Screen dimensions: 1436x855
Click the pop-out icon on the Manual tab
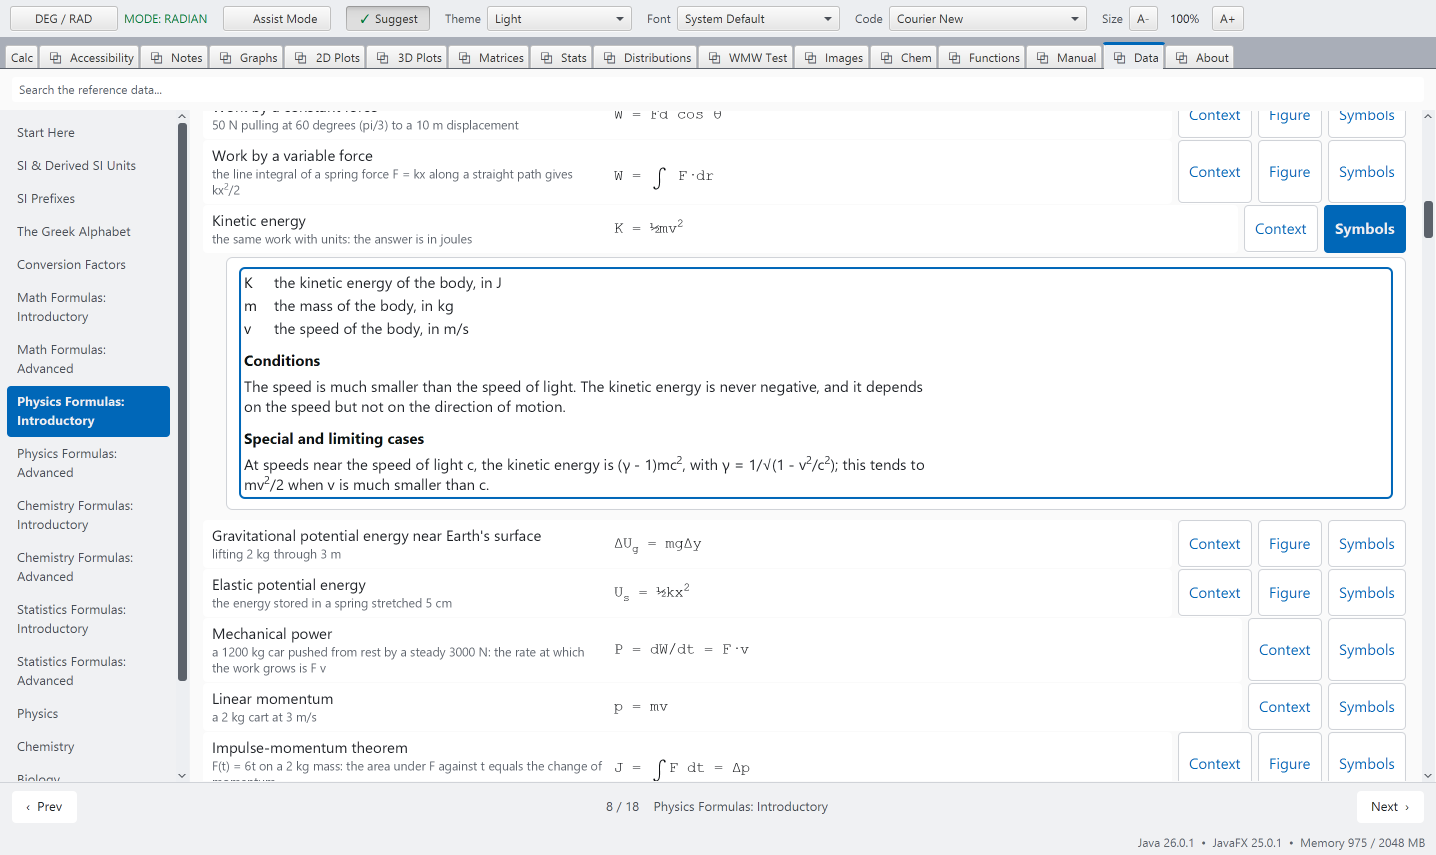[x=1043, y=58]
